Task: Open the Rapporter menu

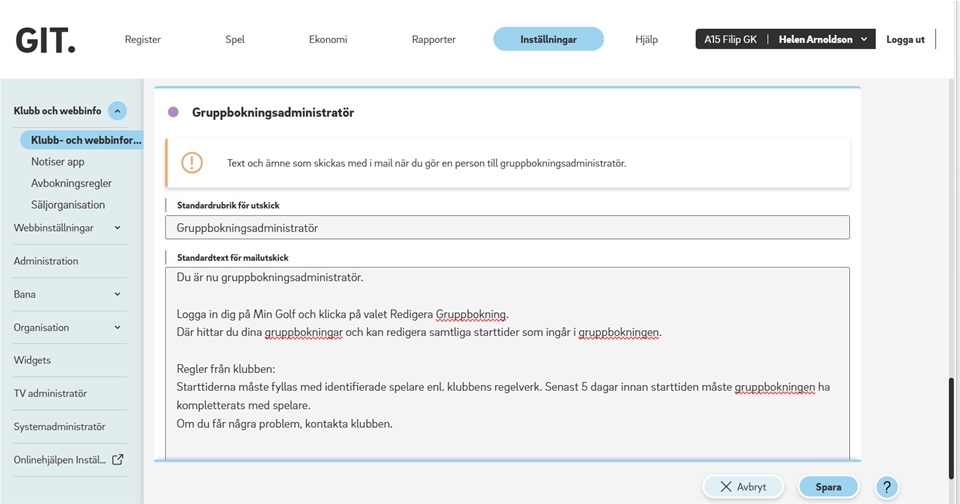Action: pos(433,40)
